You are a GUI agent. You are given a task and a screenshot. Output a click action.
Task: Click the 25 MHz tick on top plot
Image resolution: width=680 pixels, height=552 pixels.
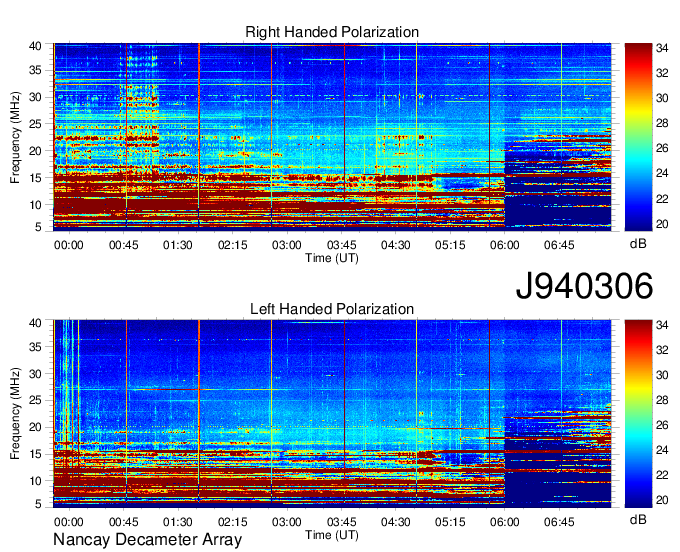point(35,124)
